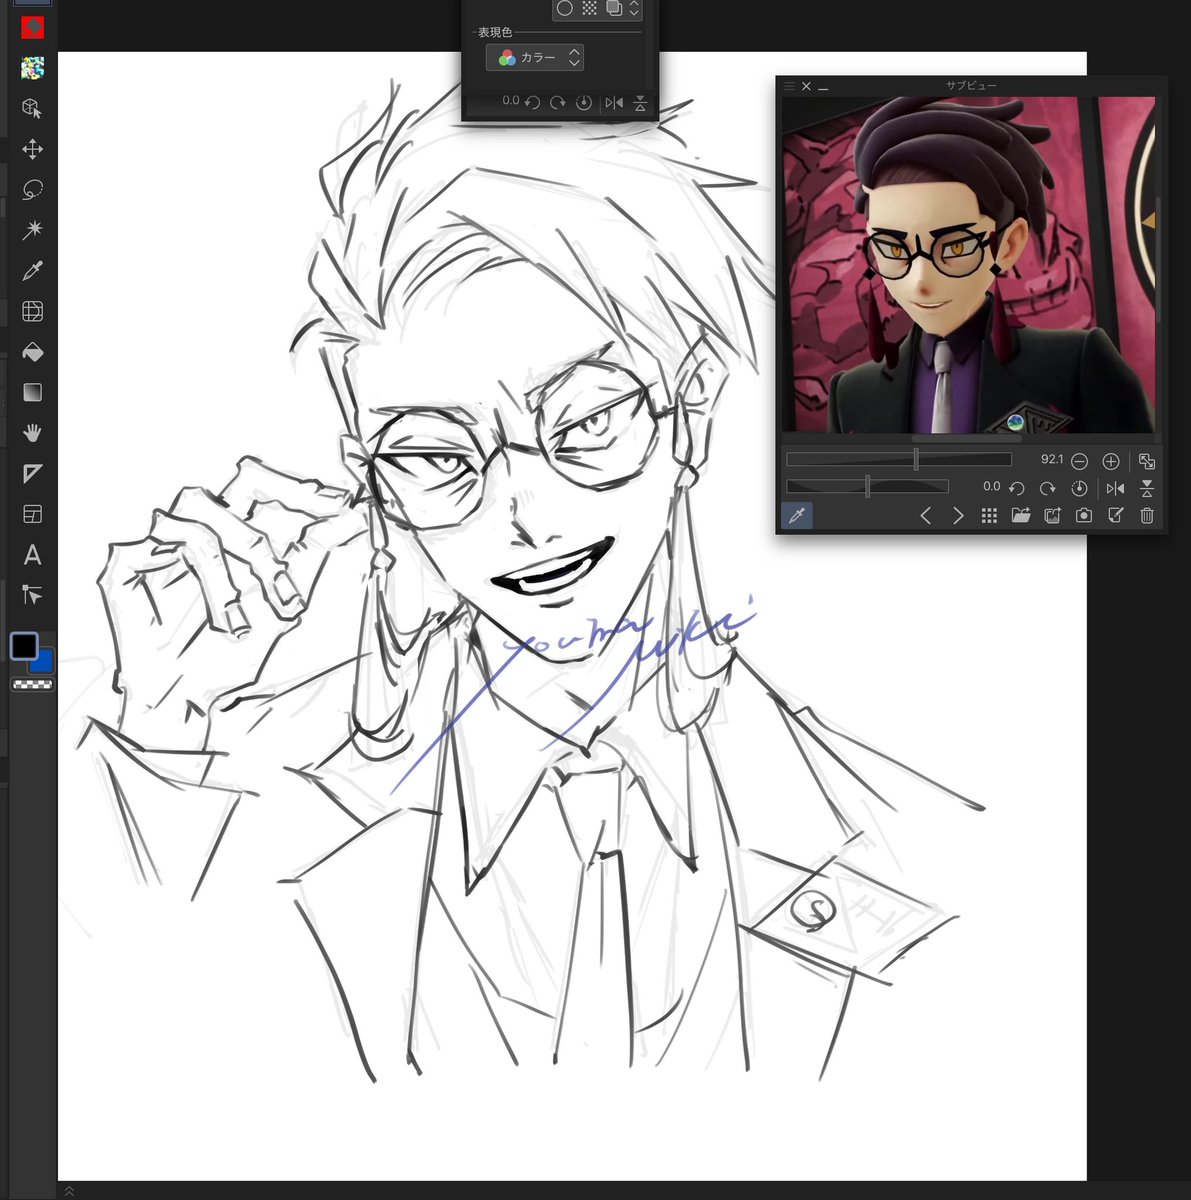
Task: Open the up-down arrows beside overlapping squares
Action: point(634,9)
